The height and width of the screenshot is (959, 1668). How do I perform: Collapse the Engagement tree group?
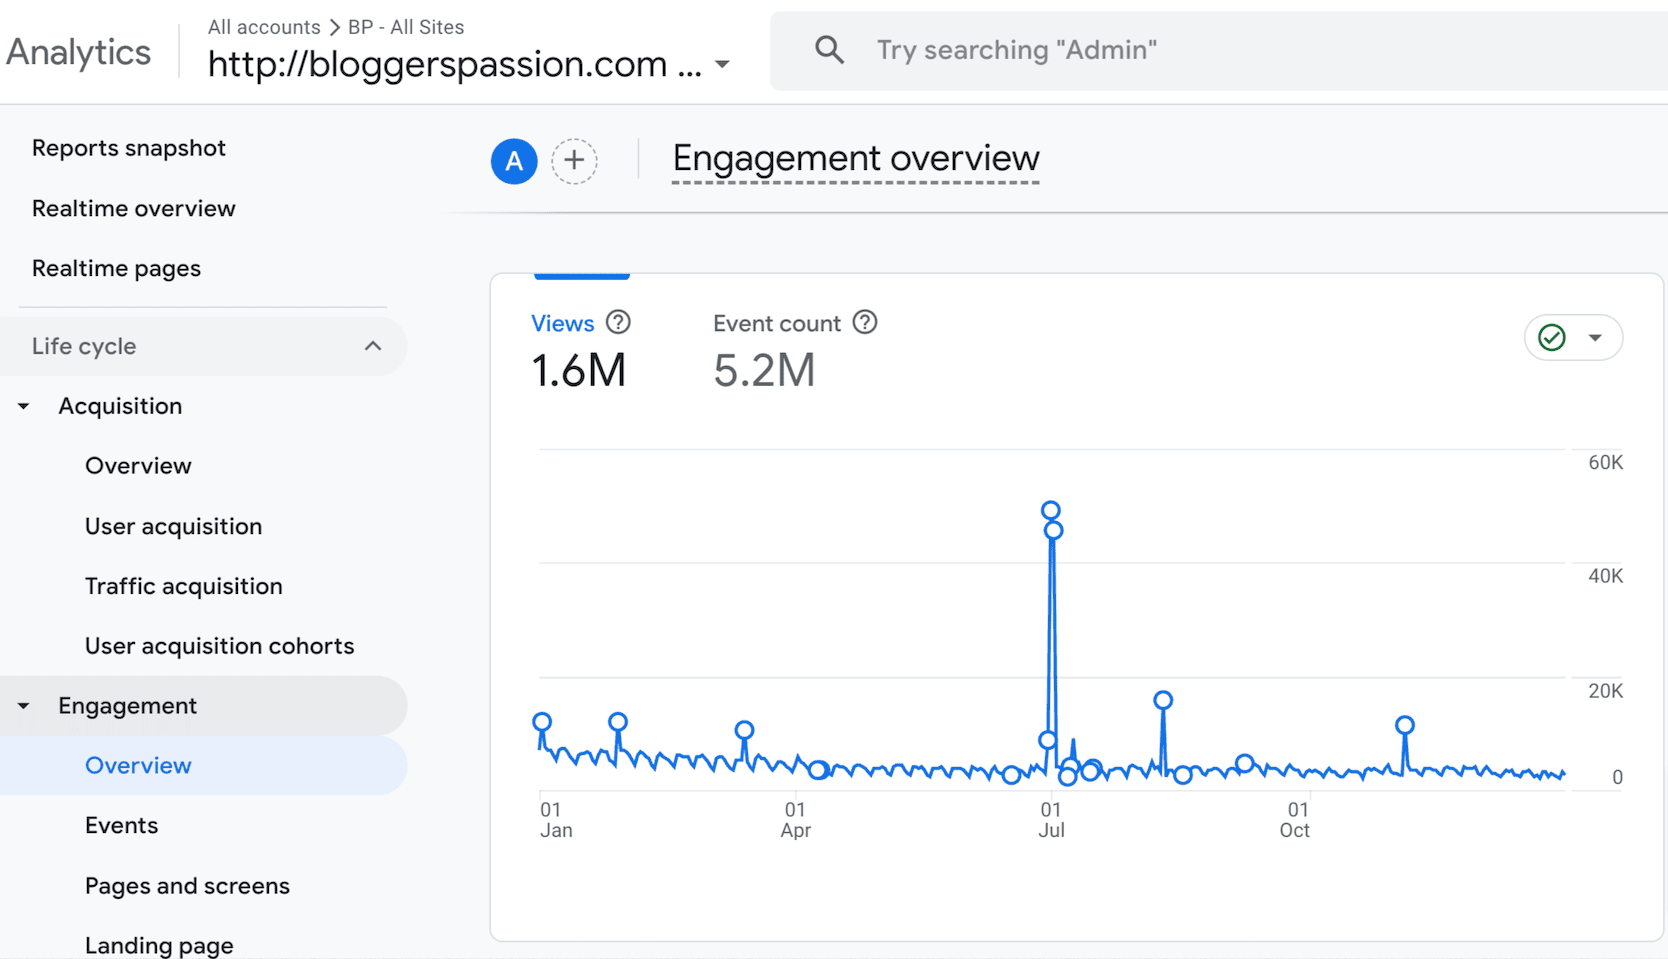[24, 706]
